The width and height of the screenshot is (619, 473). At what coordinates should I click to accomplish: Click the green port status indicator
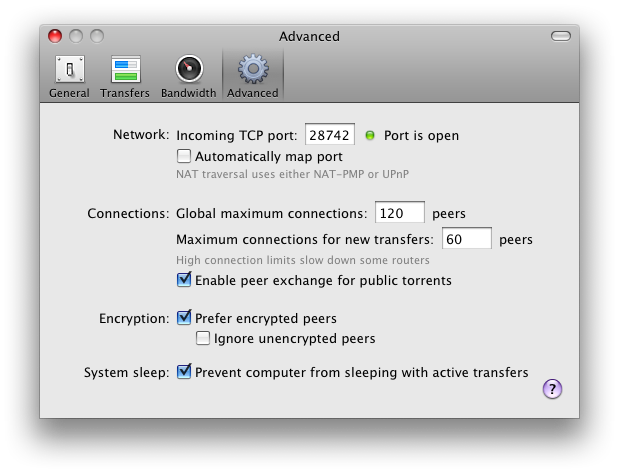click(x=370, y=135)
